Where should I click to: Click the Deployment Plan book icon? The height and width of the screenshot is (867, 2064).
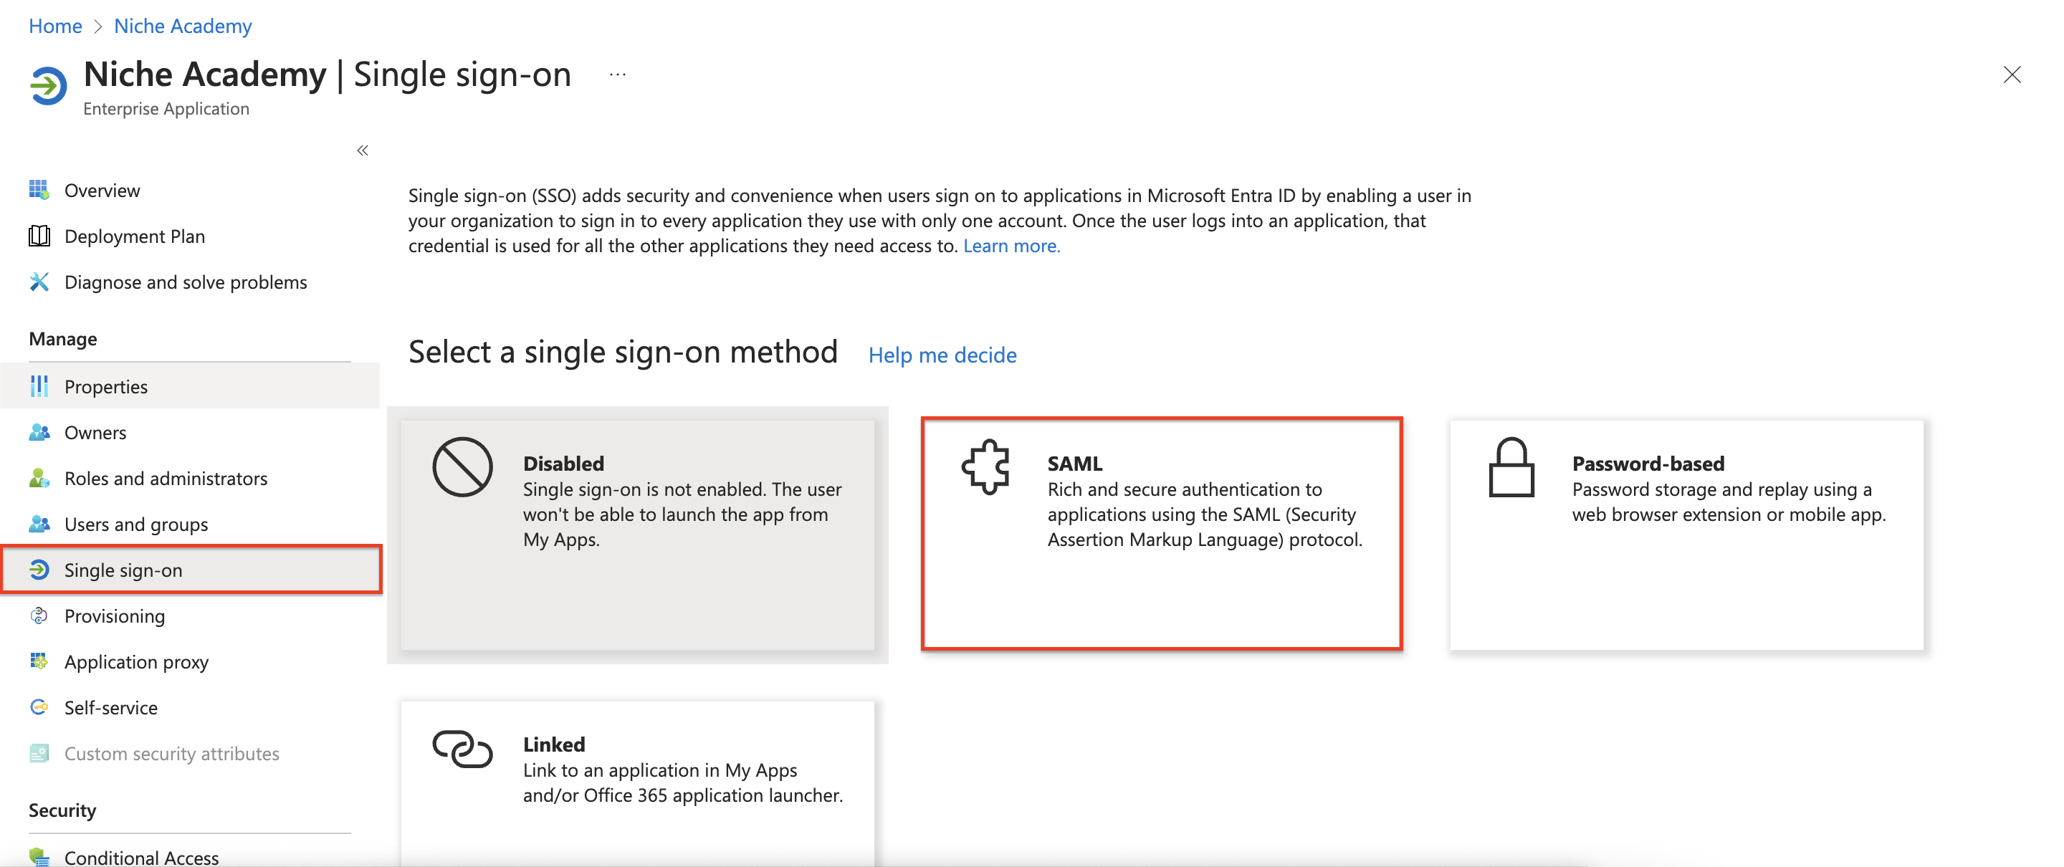(x=39, y=236)
